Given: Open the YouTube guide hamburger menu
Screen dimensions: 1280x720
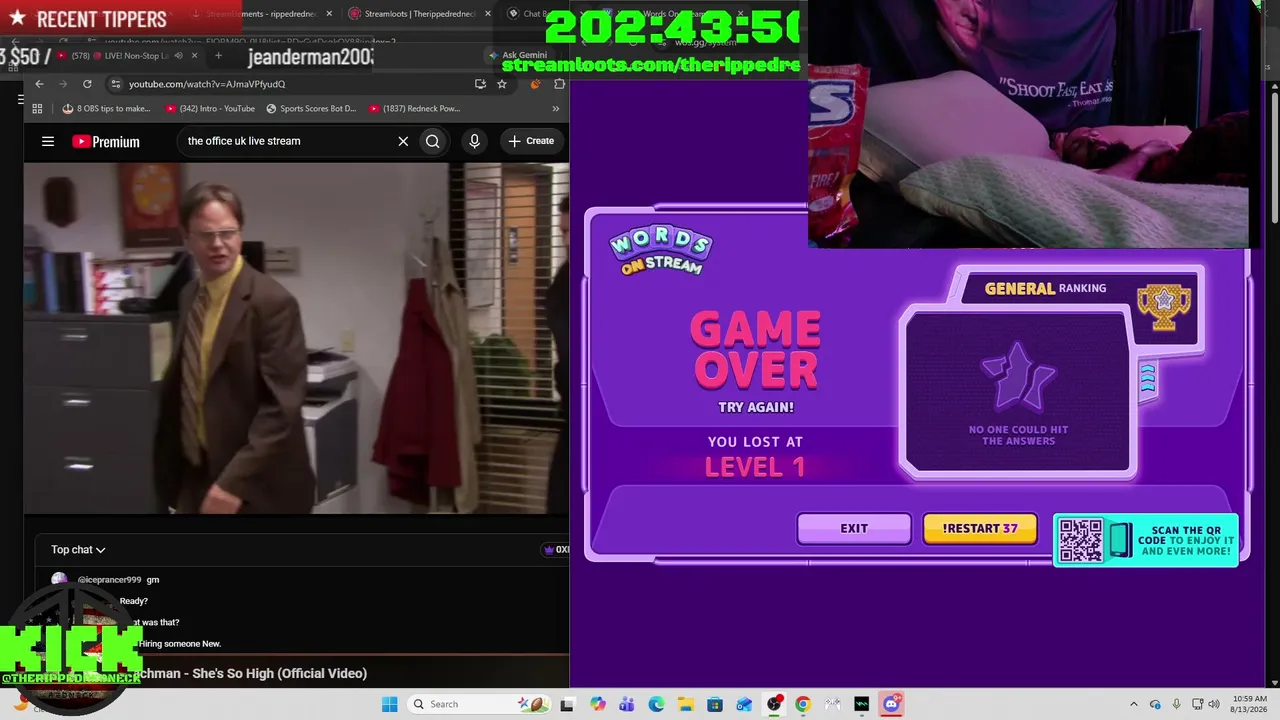Looking at the screenshot, I should 48,141.
